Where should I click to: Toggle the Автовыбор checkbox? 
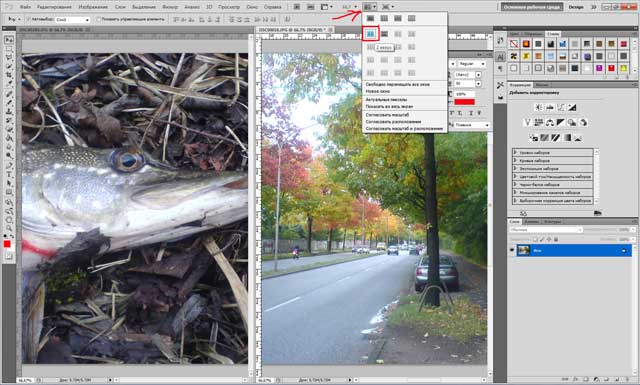pos(28,19)
